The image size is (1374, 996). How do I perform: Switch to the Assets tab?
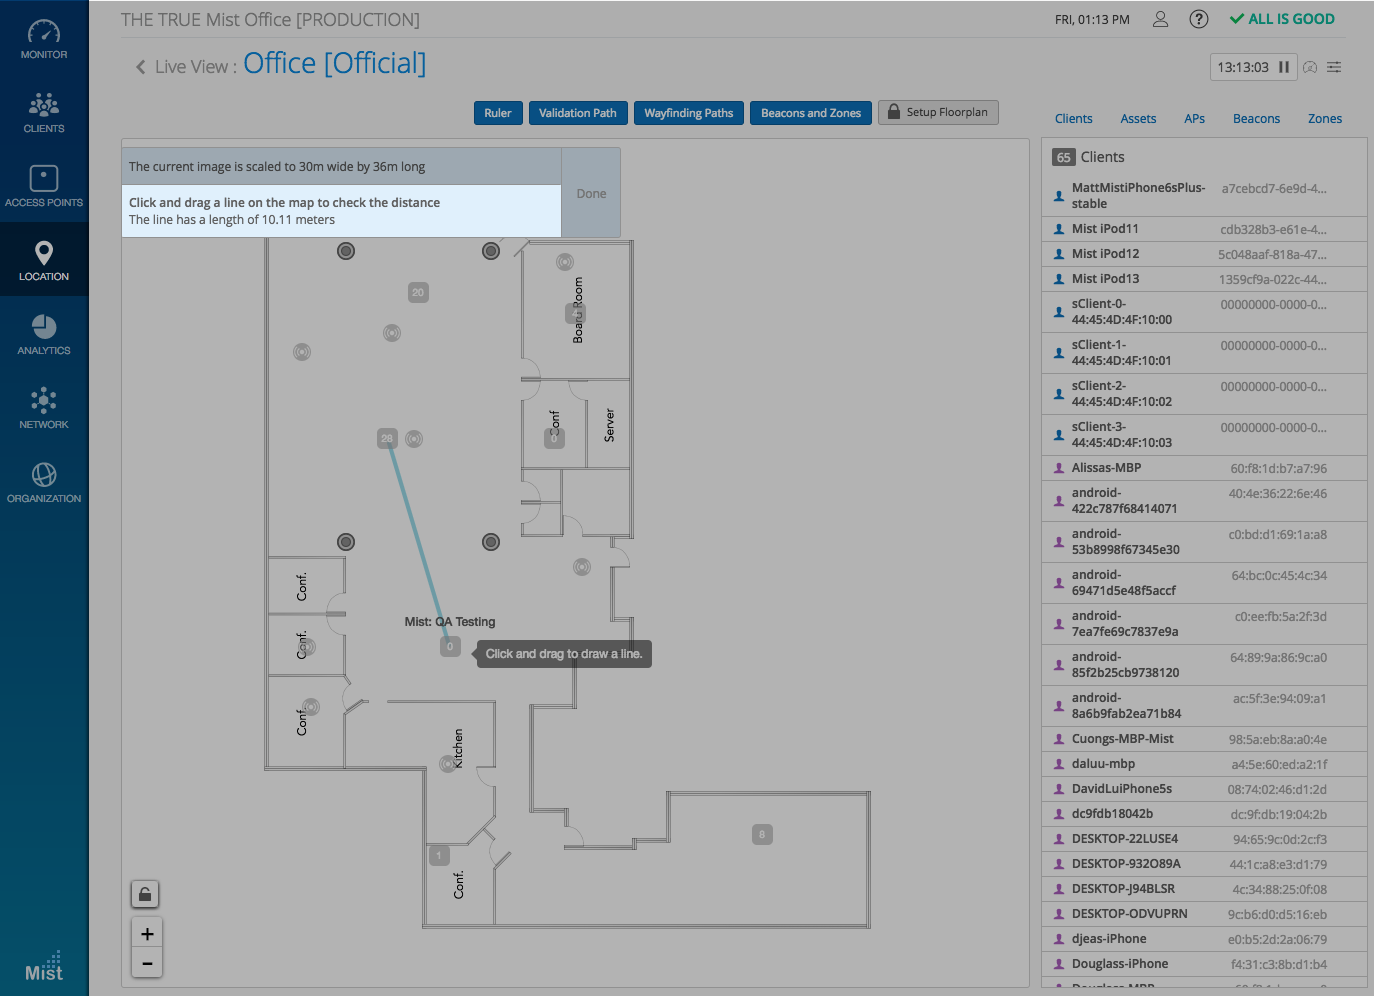pos(1138,118)
